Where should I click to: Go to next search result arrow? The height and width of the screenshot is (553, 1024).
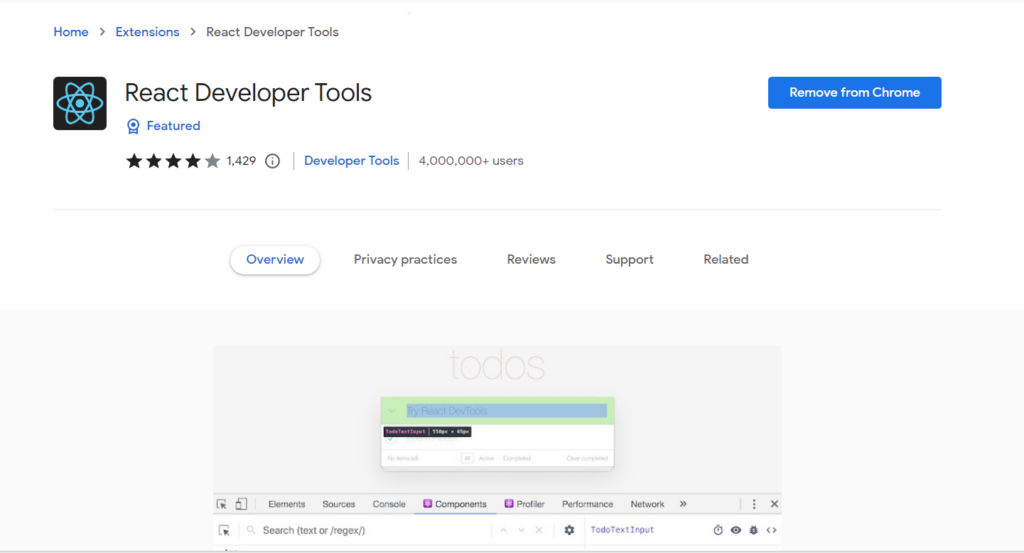521,530
